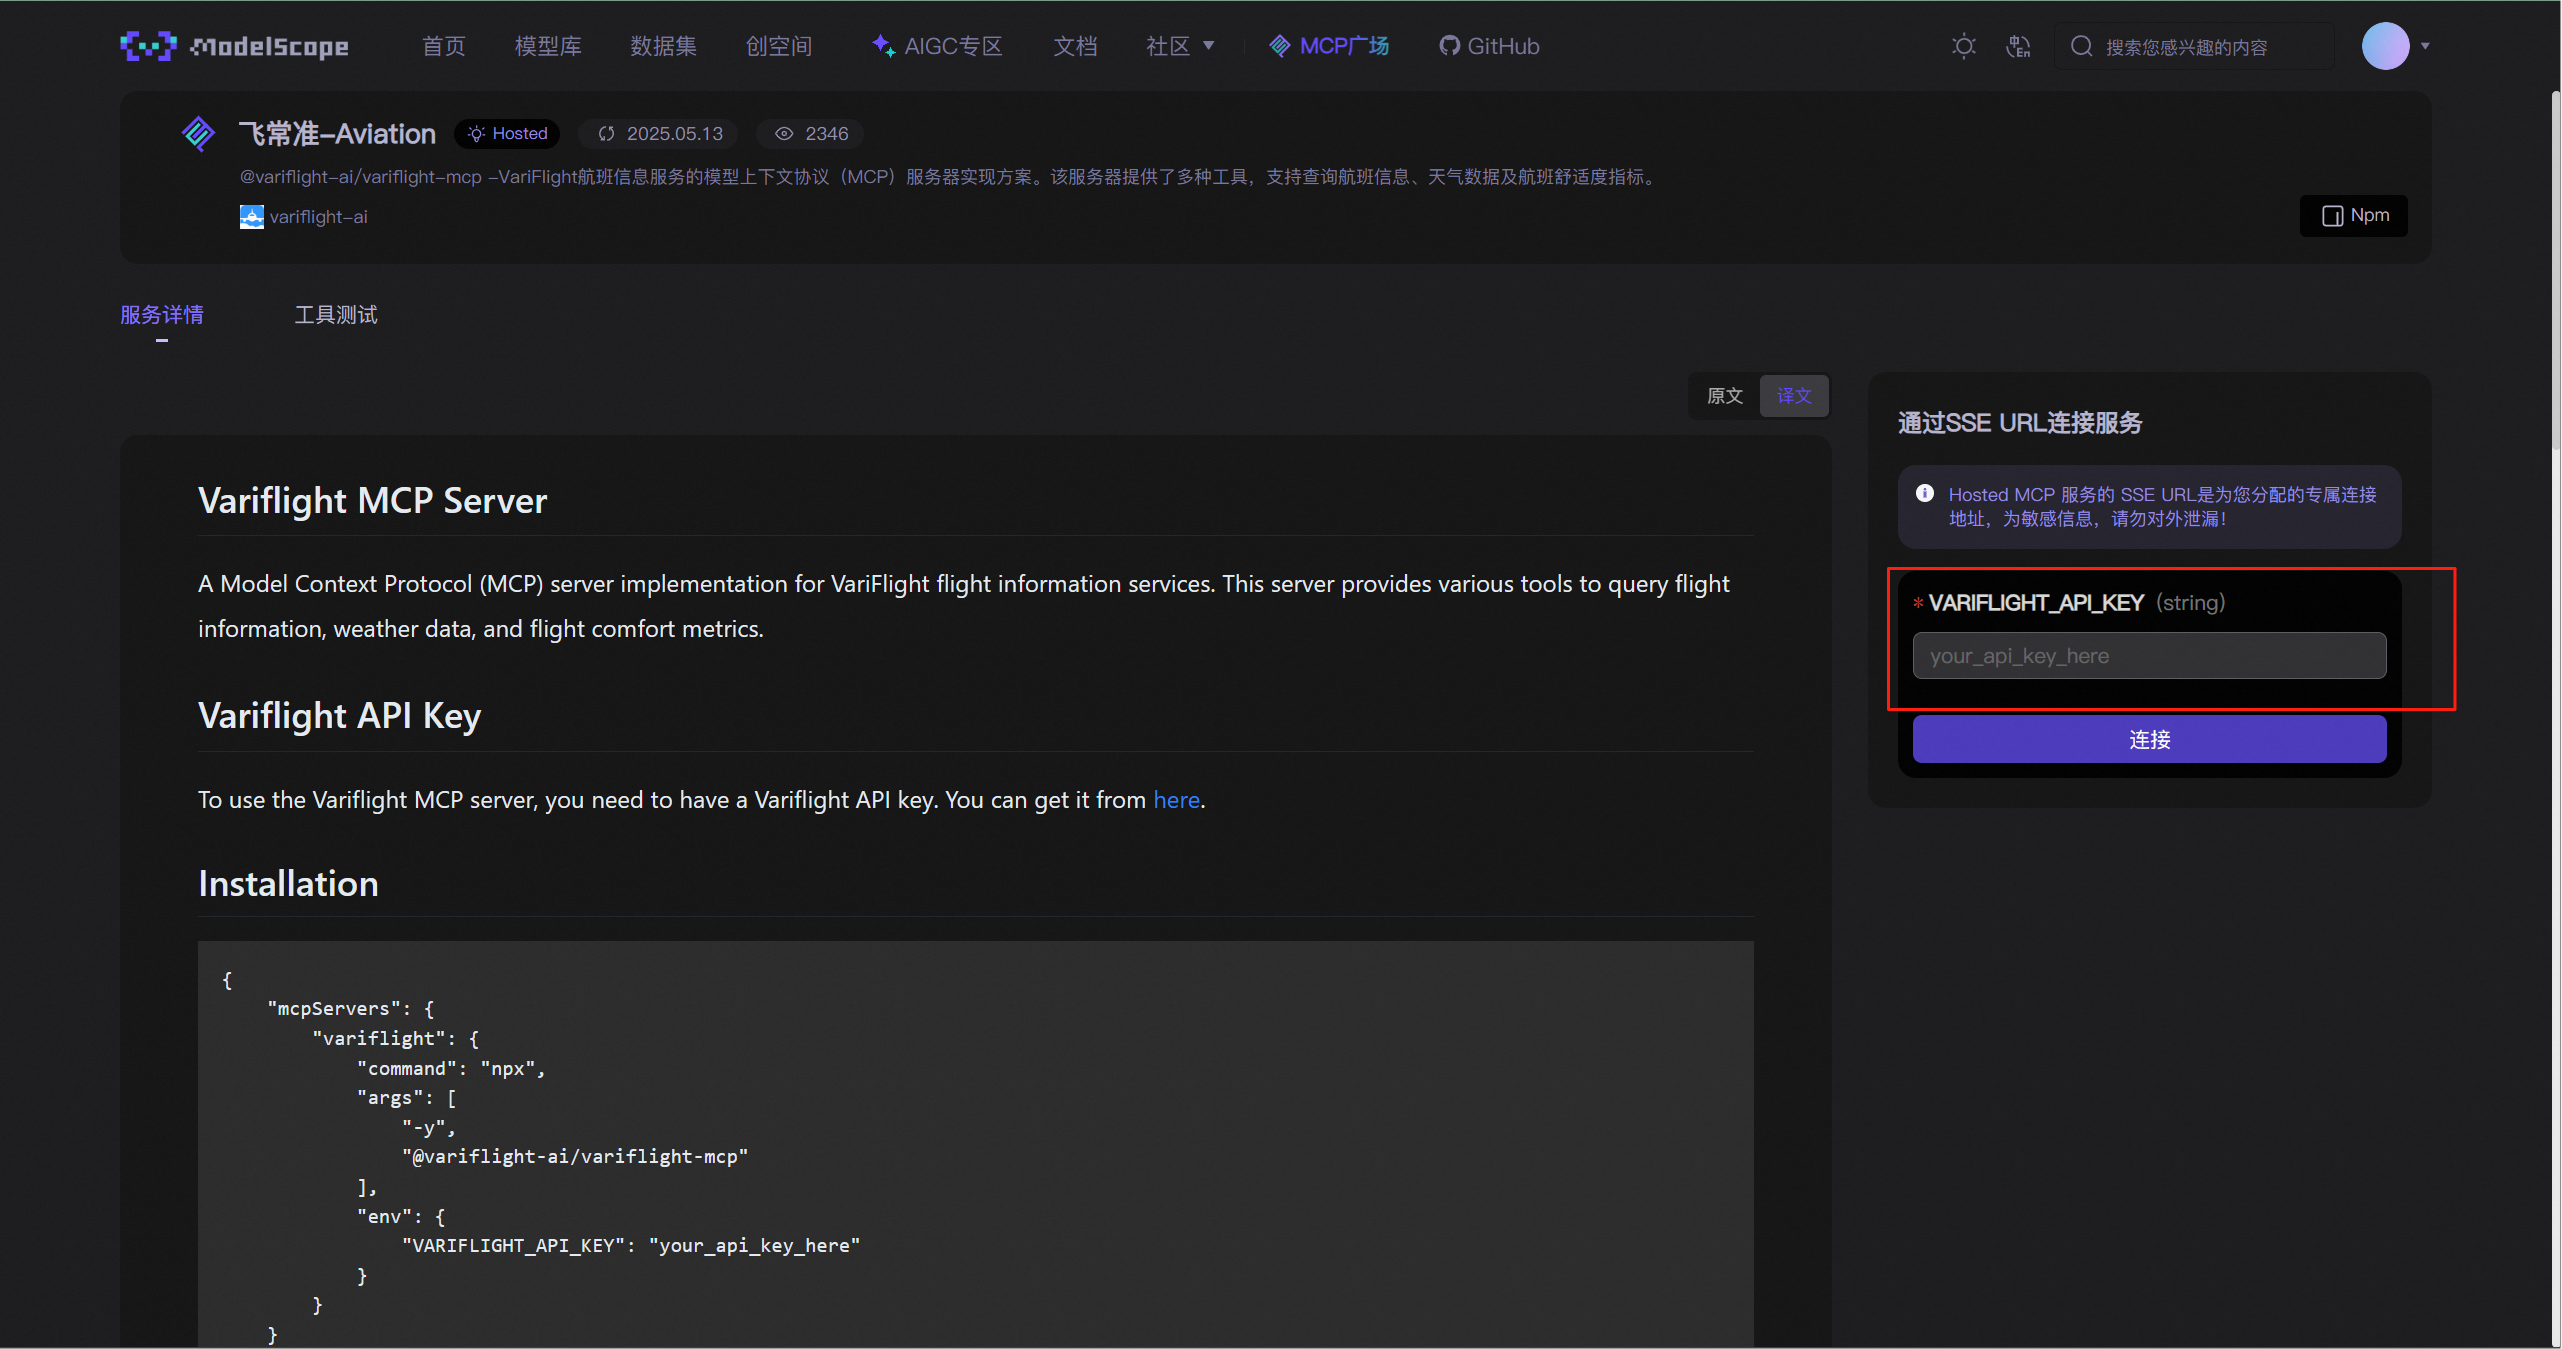The height and width of the screenshot is (1349, 2562).
Task: Open the AIGC专区 section
Action: 937,46
